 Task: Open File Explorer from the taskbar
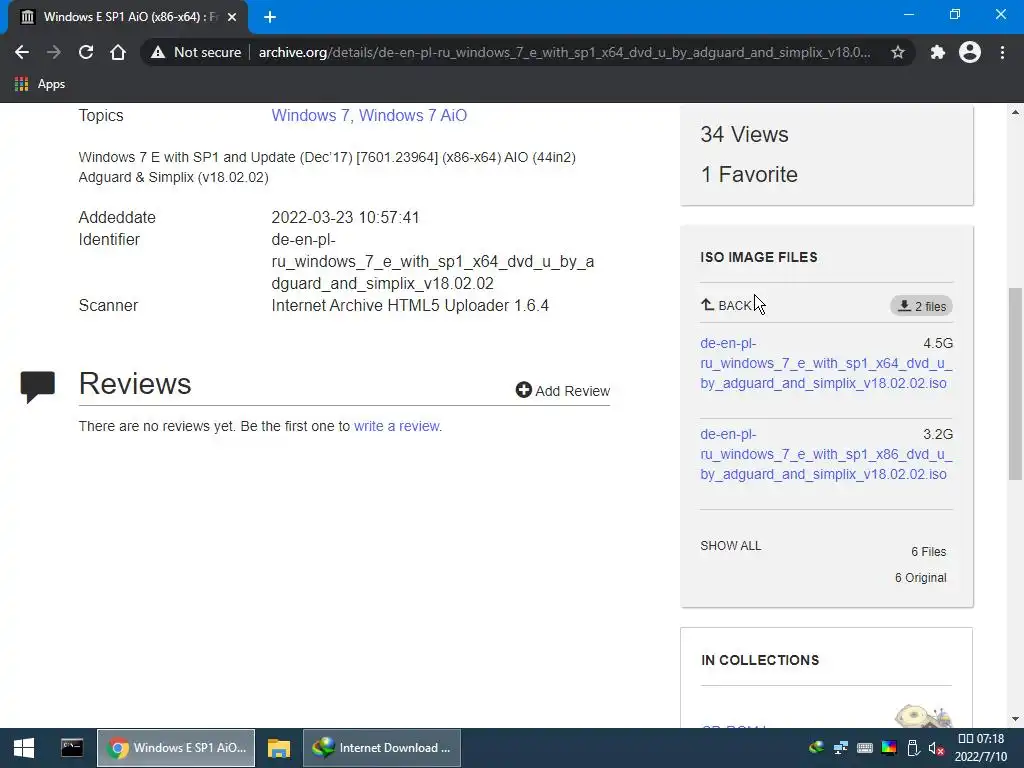[x=279, y=748]
